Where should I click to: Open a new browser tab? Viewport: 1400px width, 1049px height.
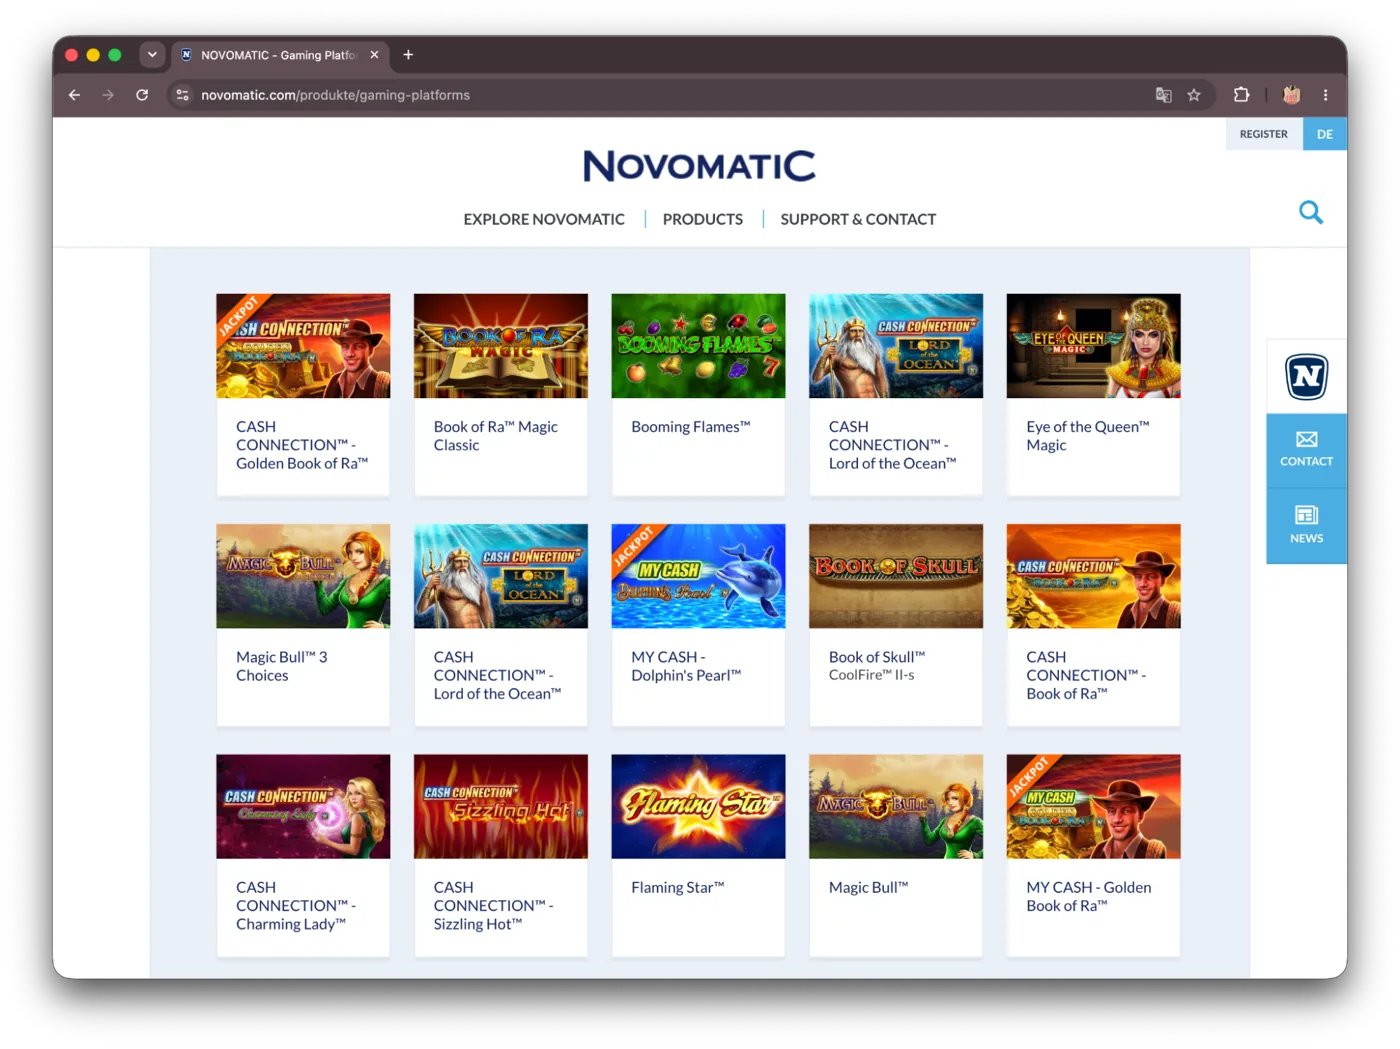408,55
